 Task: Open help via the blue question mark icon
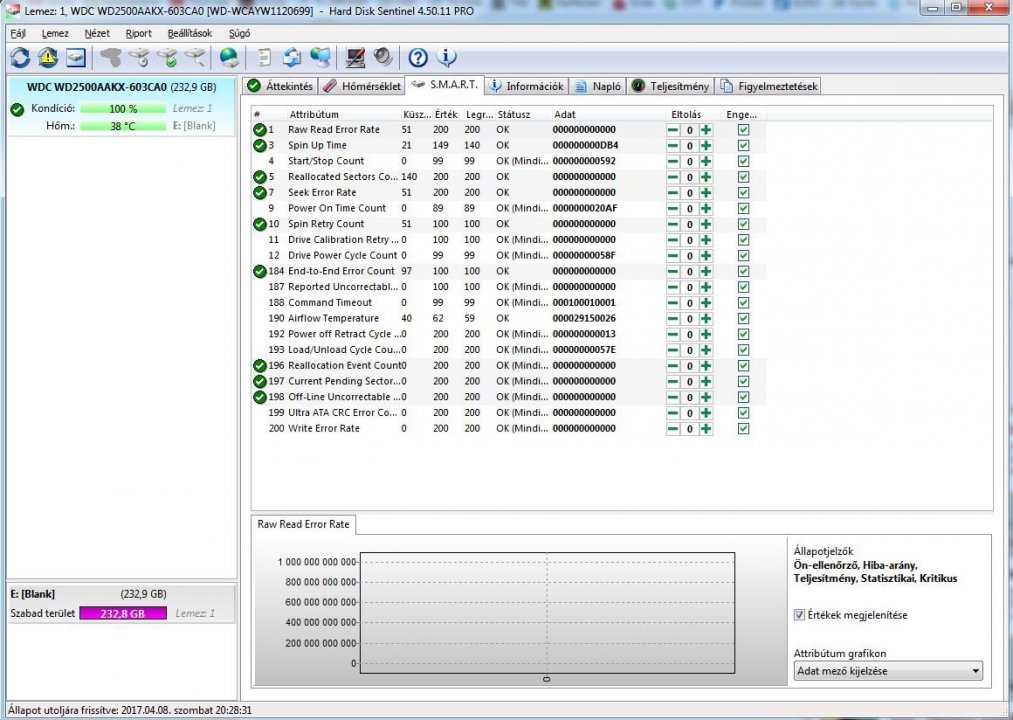[418, 58]
